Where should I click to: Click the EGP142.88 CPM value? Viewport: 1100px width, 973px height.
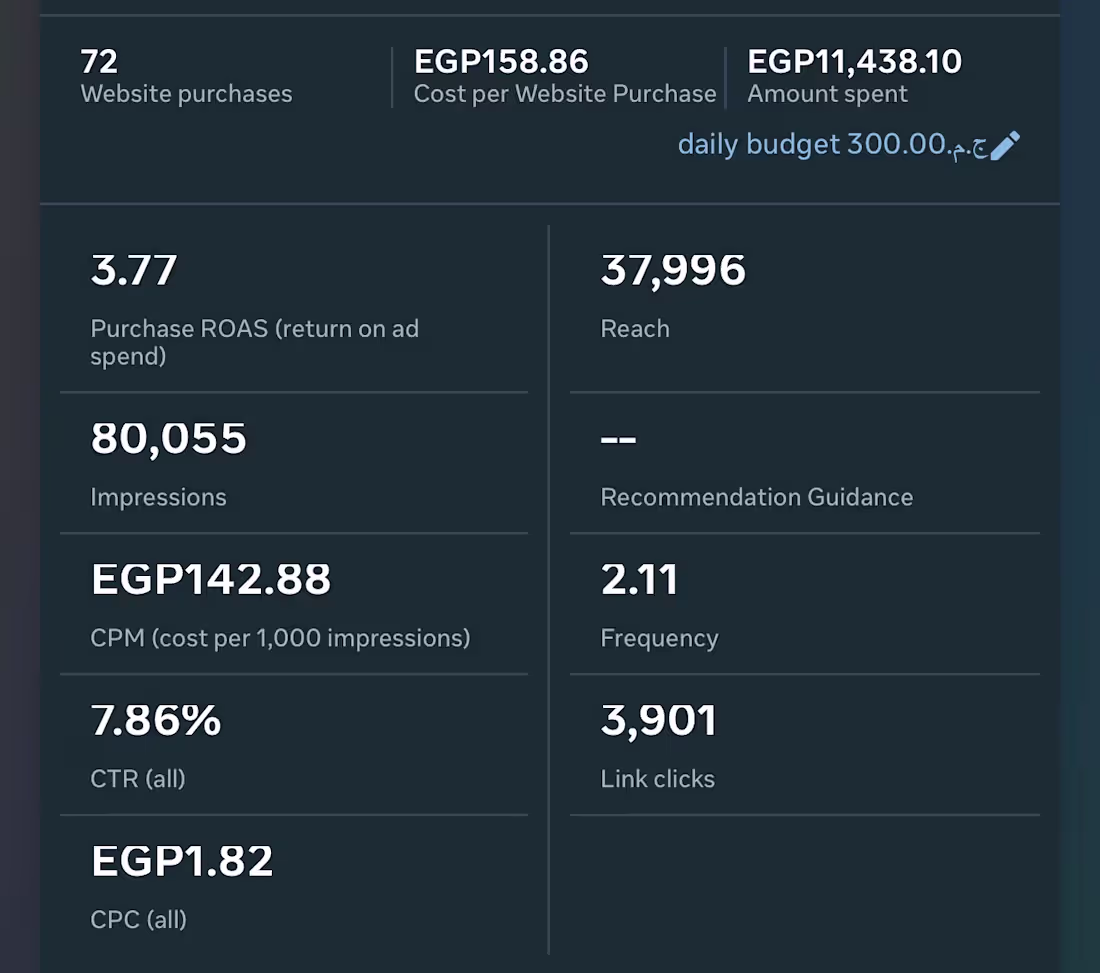[210, 579]
